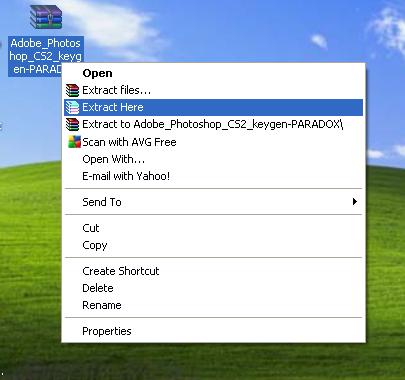This screenshot has height=380, width=405.
Task: Click the WinRAR icon beside Extract to
Action: pyautogui.click(x=73, y=125)
